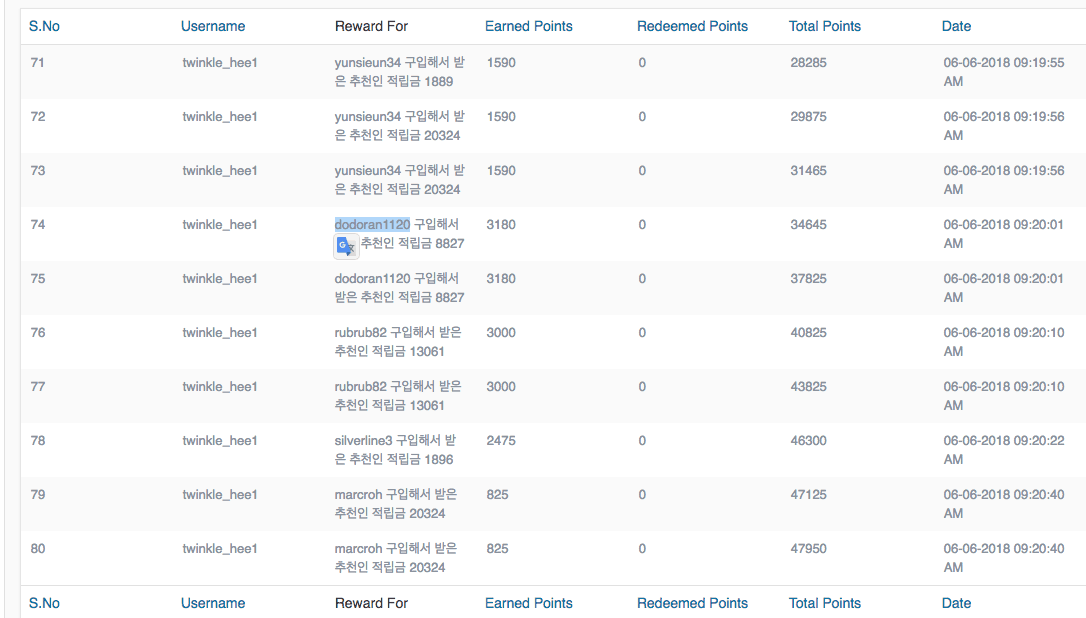Viewport: 1086px width, 618px height.
Task: Sort table by the Date column
Action: [x=956, y=26]
